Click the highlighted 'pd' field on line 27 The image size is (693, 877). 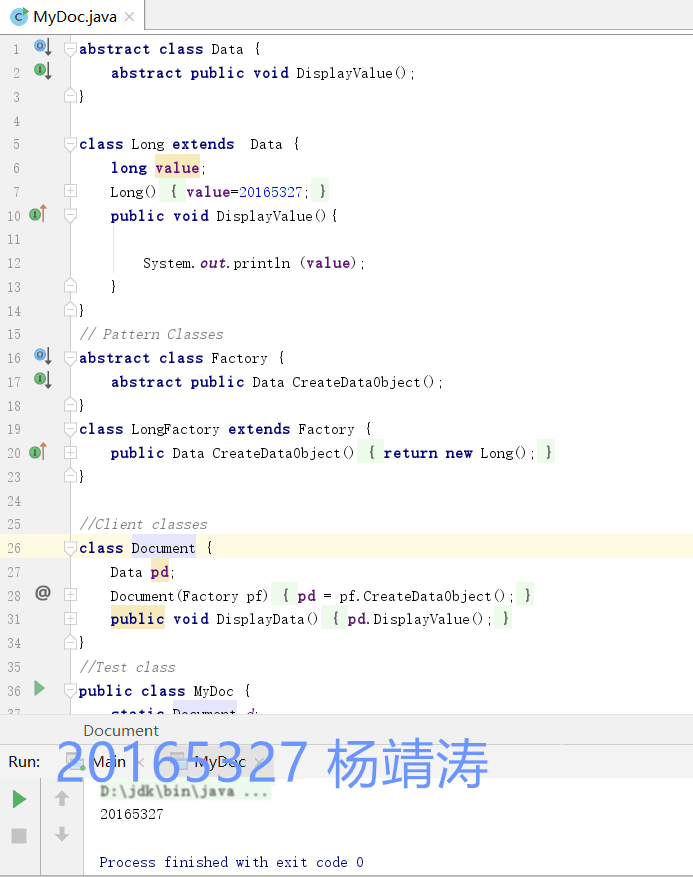click(x=159, y=572)
